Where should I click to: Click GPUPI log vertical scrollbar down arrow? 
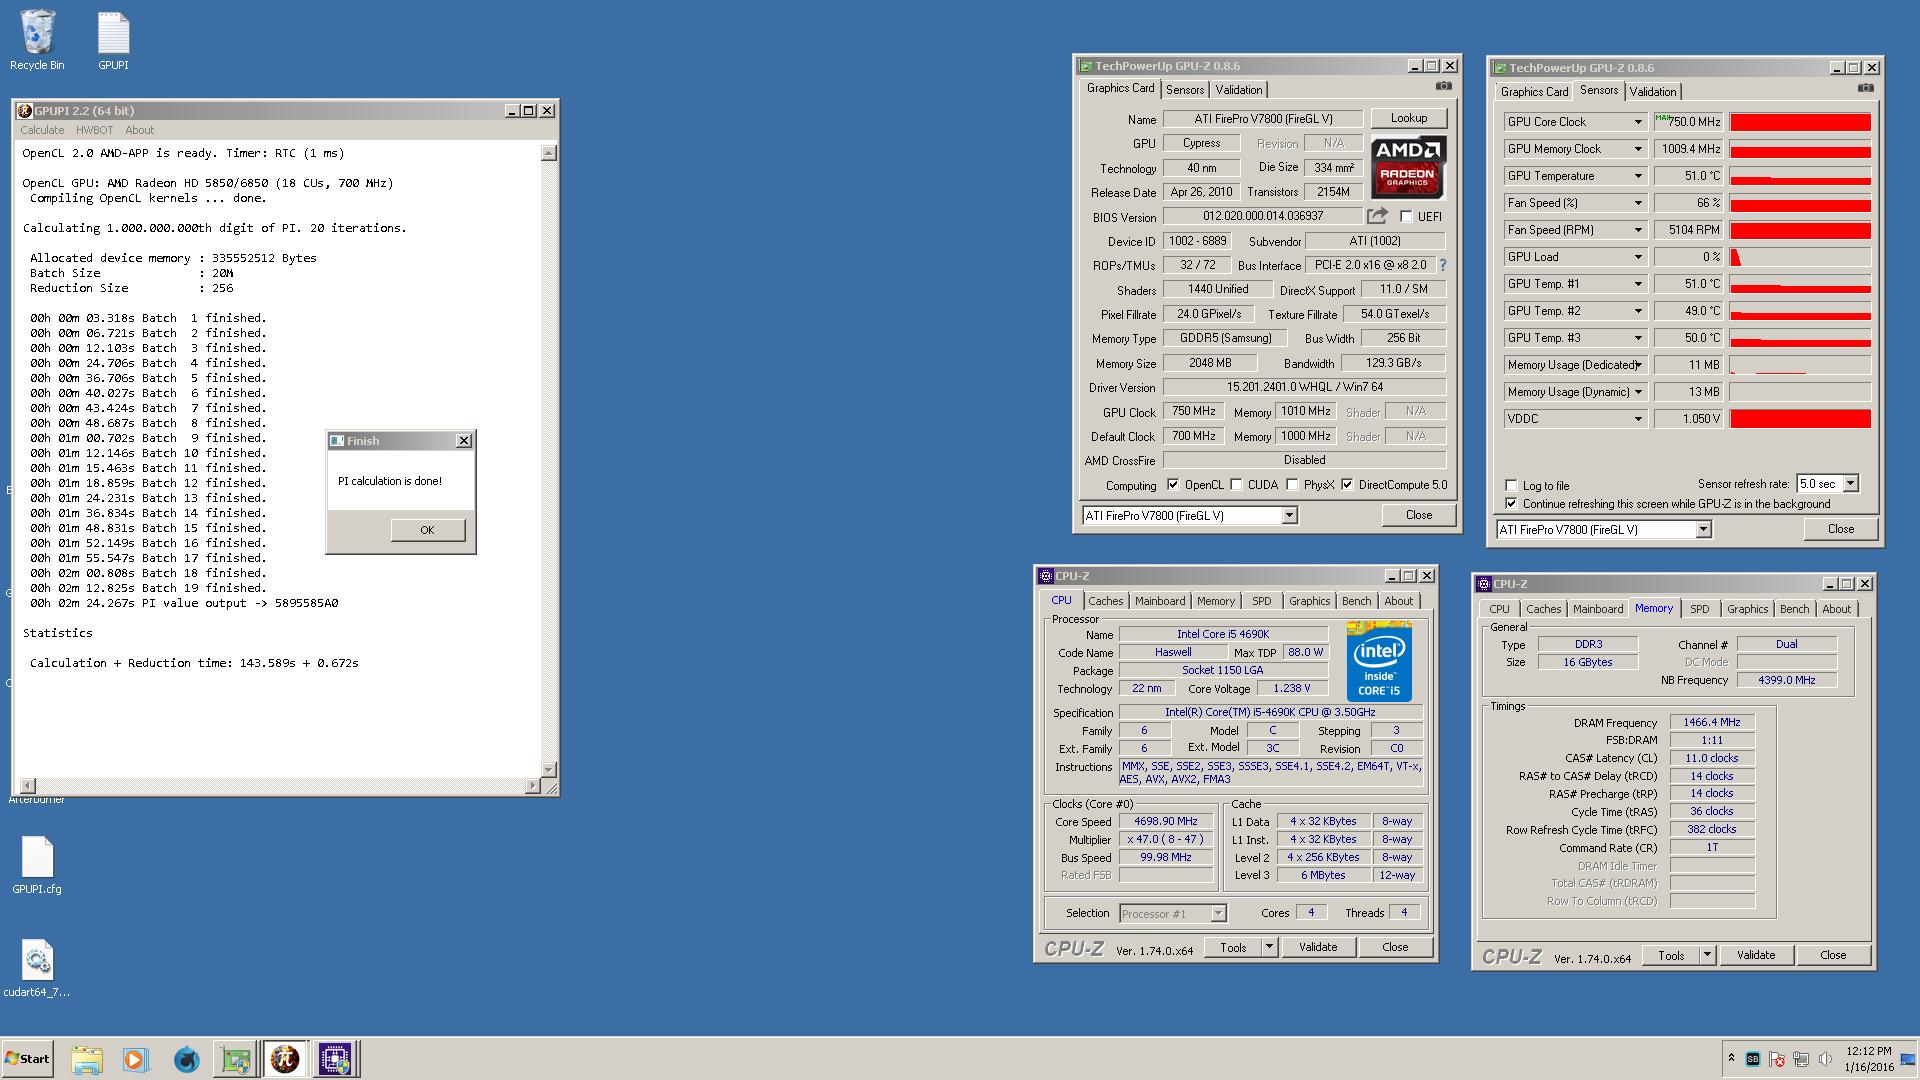pyautogui.click(x=548, y=769)
